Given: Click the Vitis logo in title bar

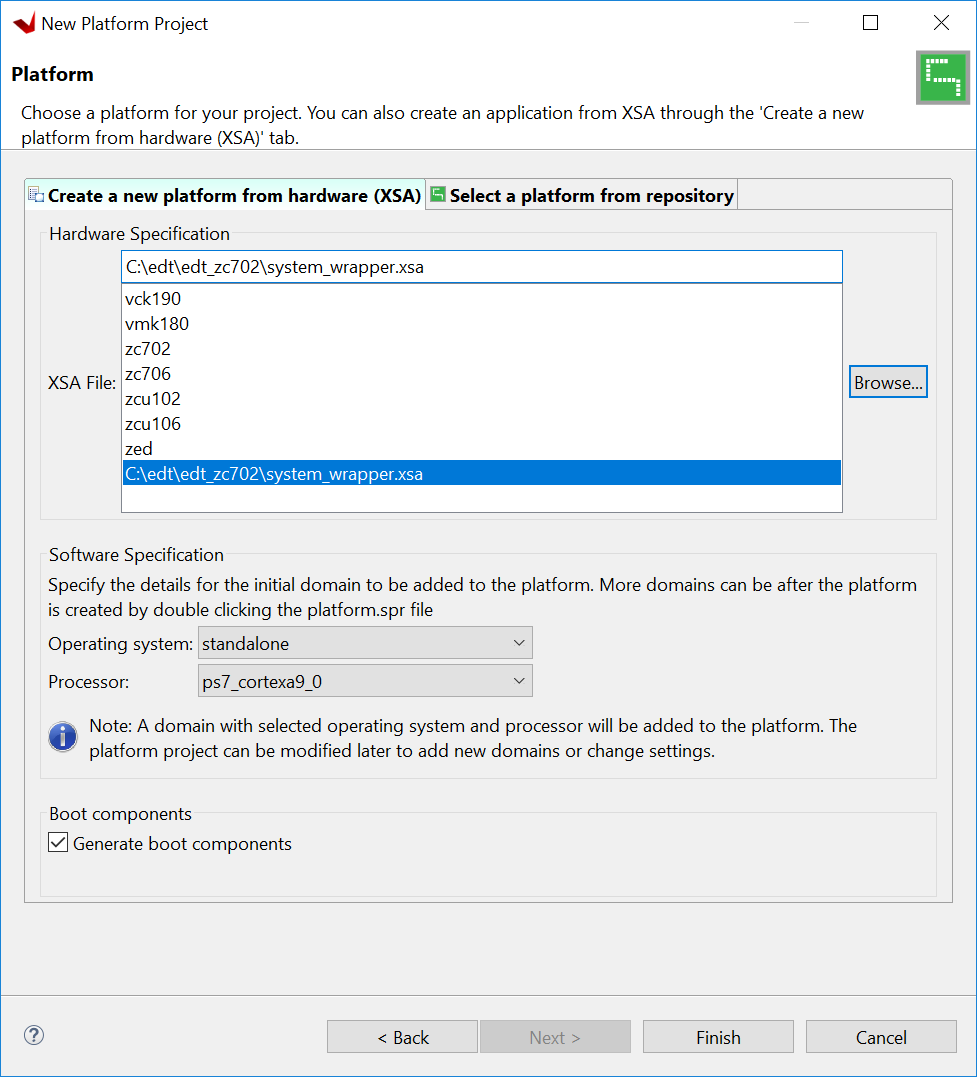Looking at the screenshot, I should point(23,23).
